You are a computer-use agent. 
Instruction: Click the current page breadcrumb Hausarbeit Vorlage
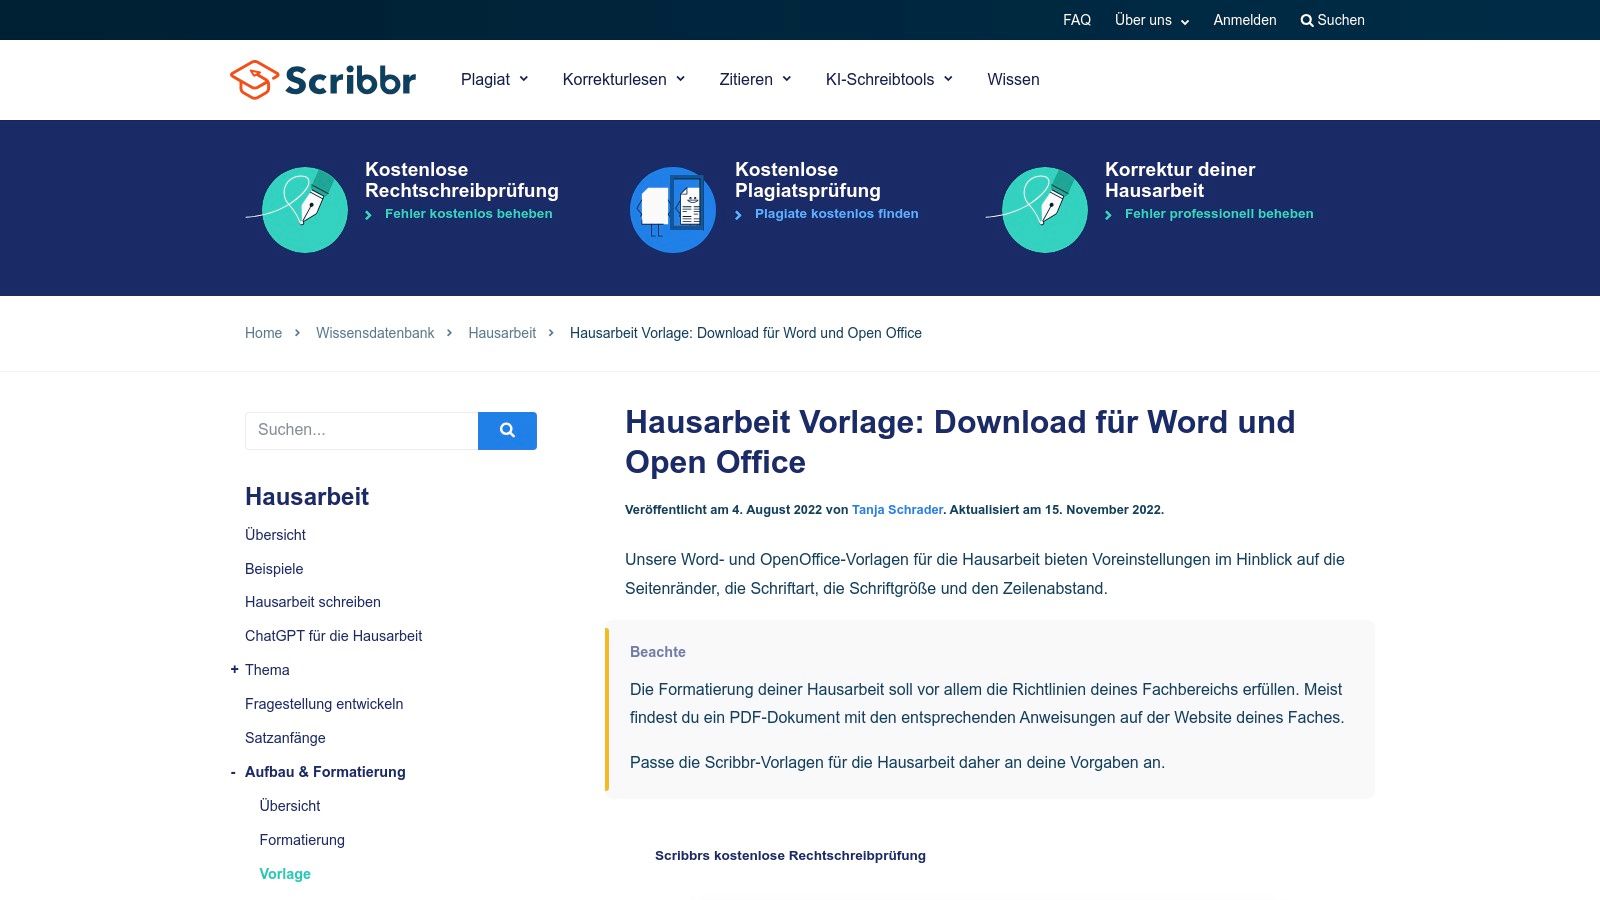click(x=746, y=333)
